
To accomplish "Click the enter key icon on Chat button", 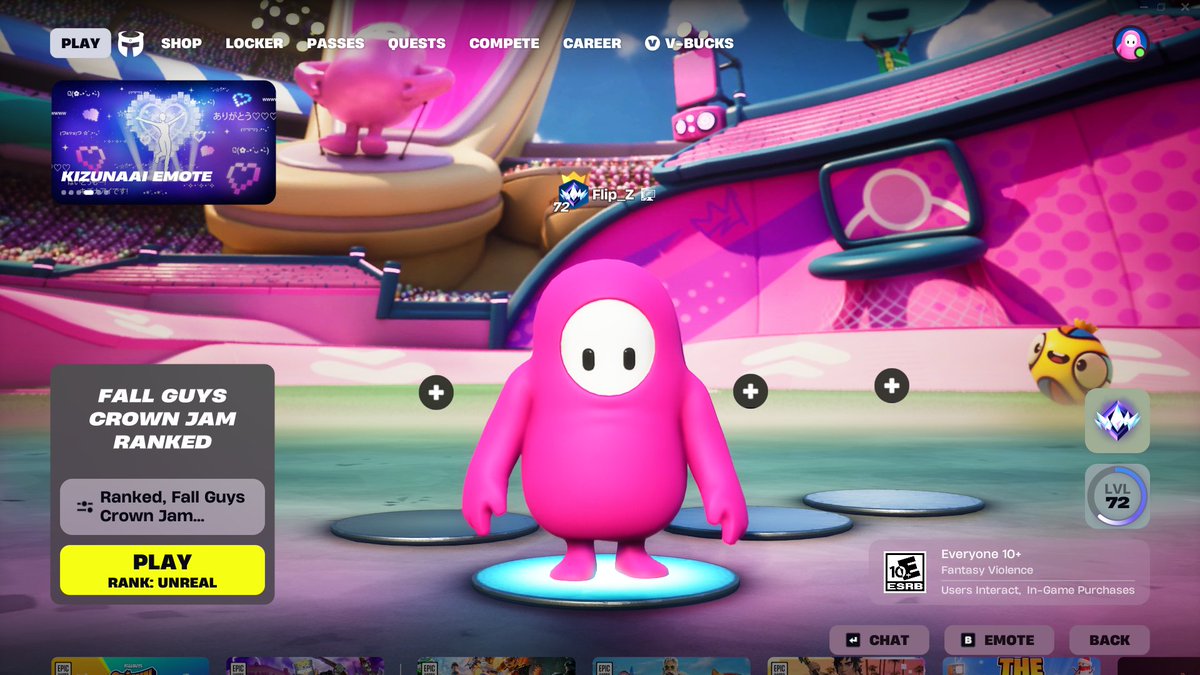I will (853, 640).
